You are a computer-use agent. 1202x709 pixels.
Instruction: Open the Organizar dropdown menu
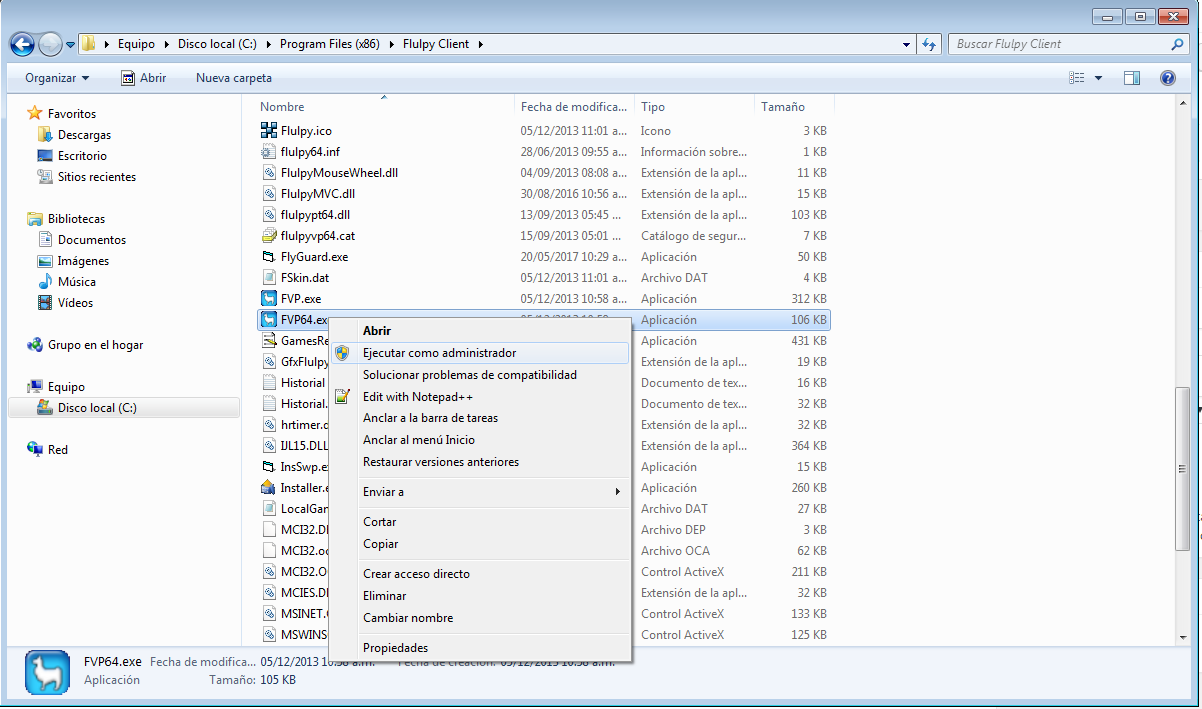[57, 78]
